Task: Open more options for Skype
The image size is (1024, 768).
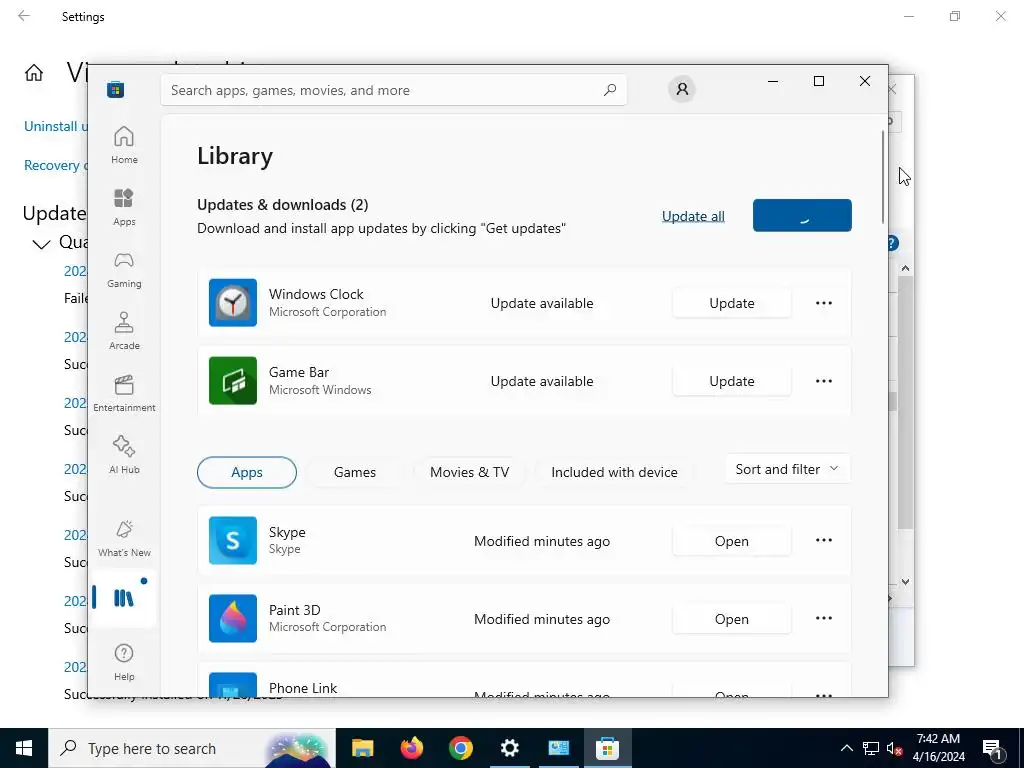Action: (824, 540)
